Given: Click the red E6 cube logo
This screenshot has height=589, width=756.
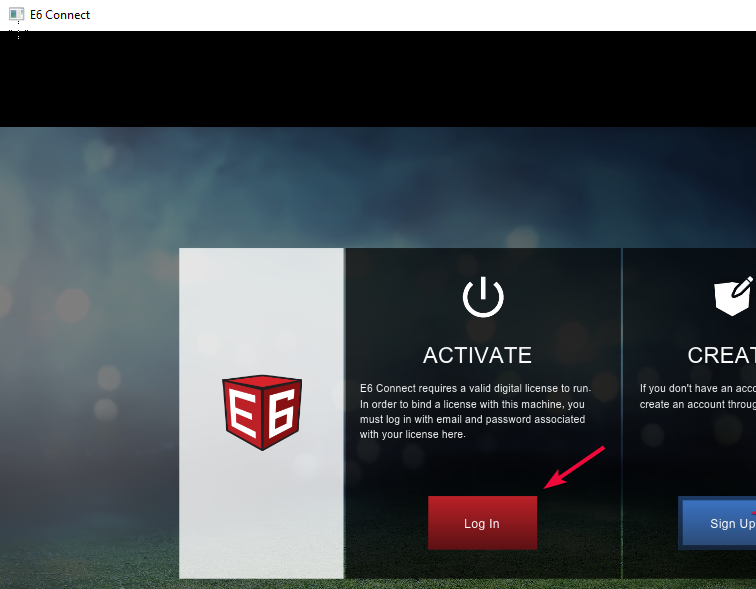Looking at the screenshot, I should pos(262,412).
